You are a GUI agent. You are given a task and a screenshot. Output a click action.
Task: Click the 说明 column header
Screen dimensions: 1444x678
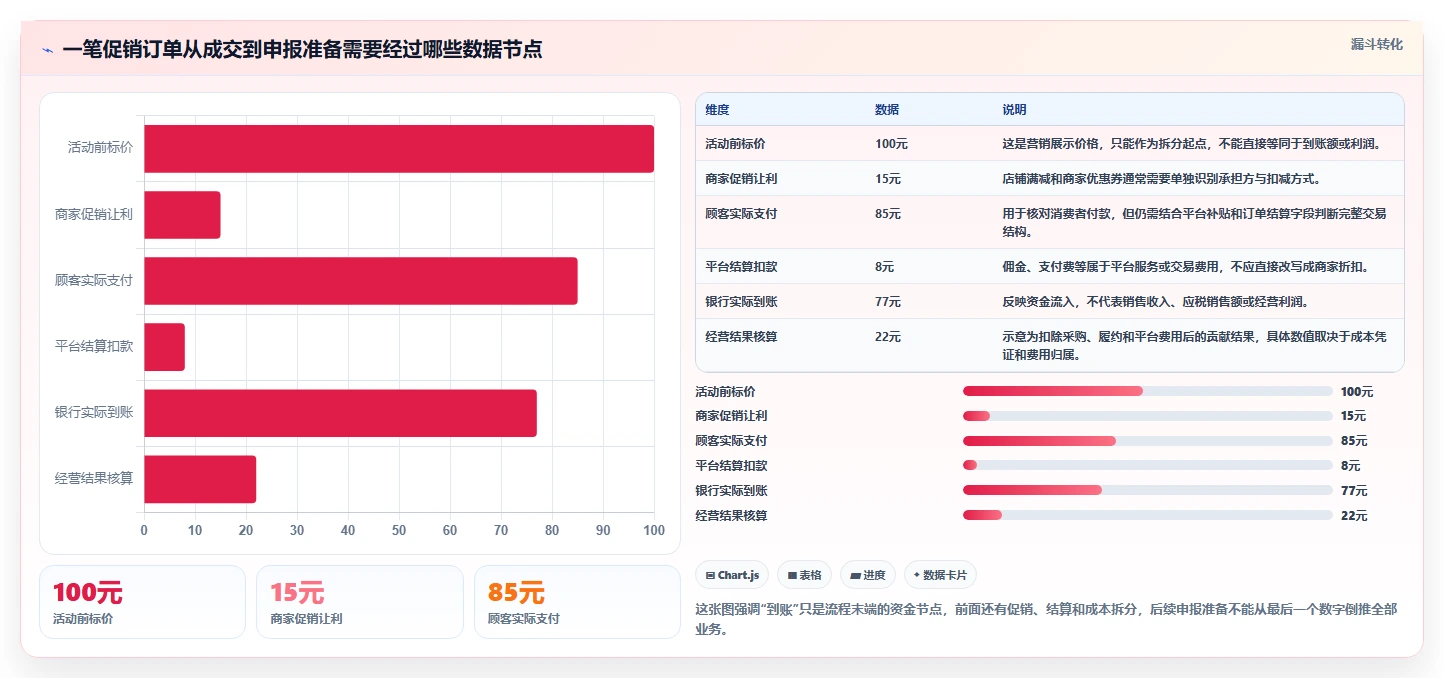(1014, 109)
